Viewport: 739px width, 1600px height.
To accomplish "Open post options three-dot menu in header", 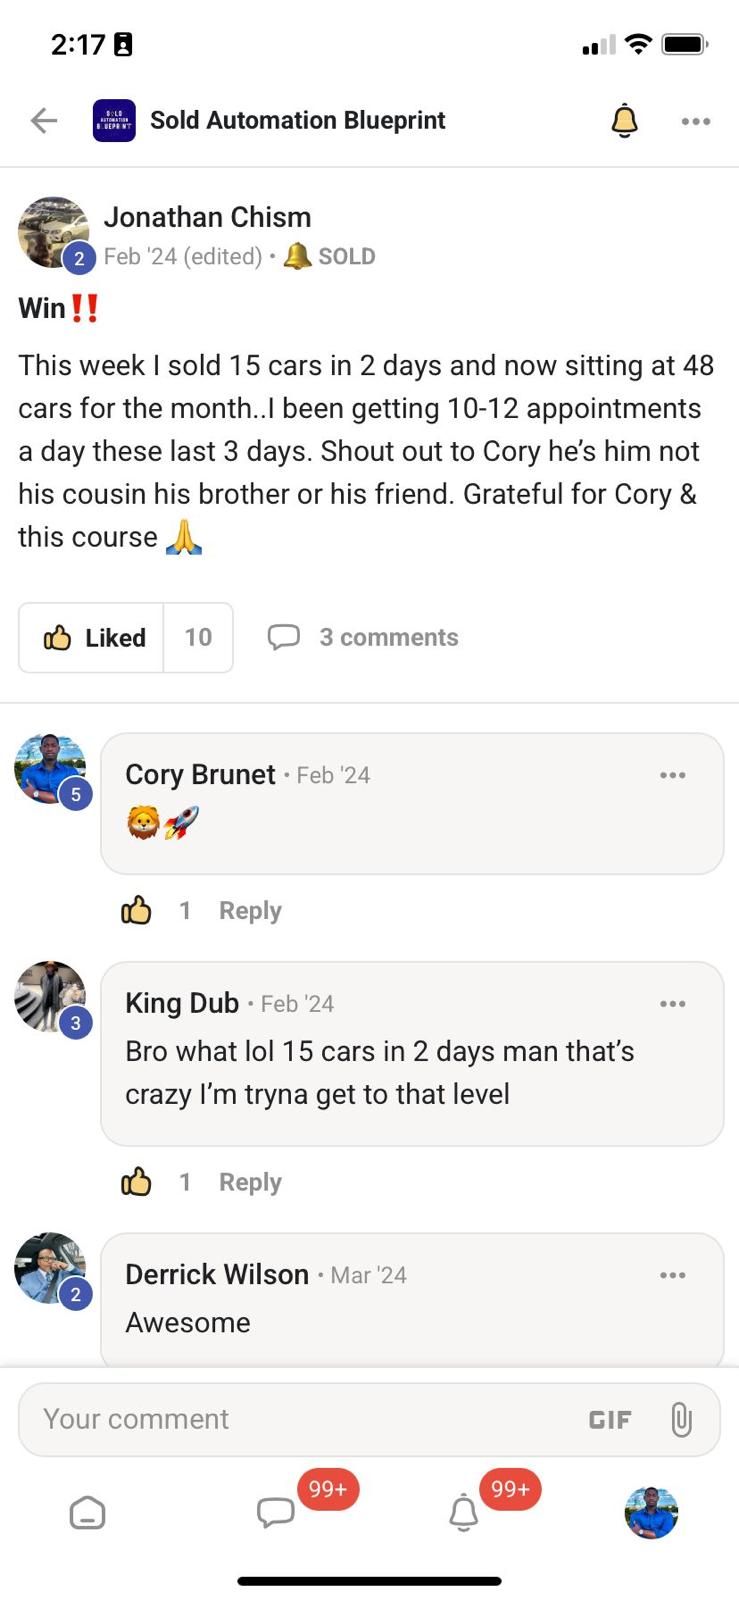I will [695, 121].
